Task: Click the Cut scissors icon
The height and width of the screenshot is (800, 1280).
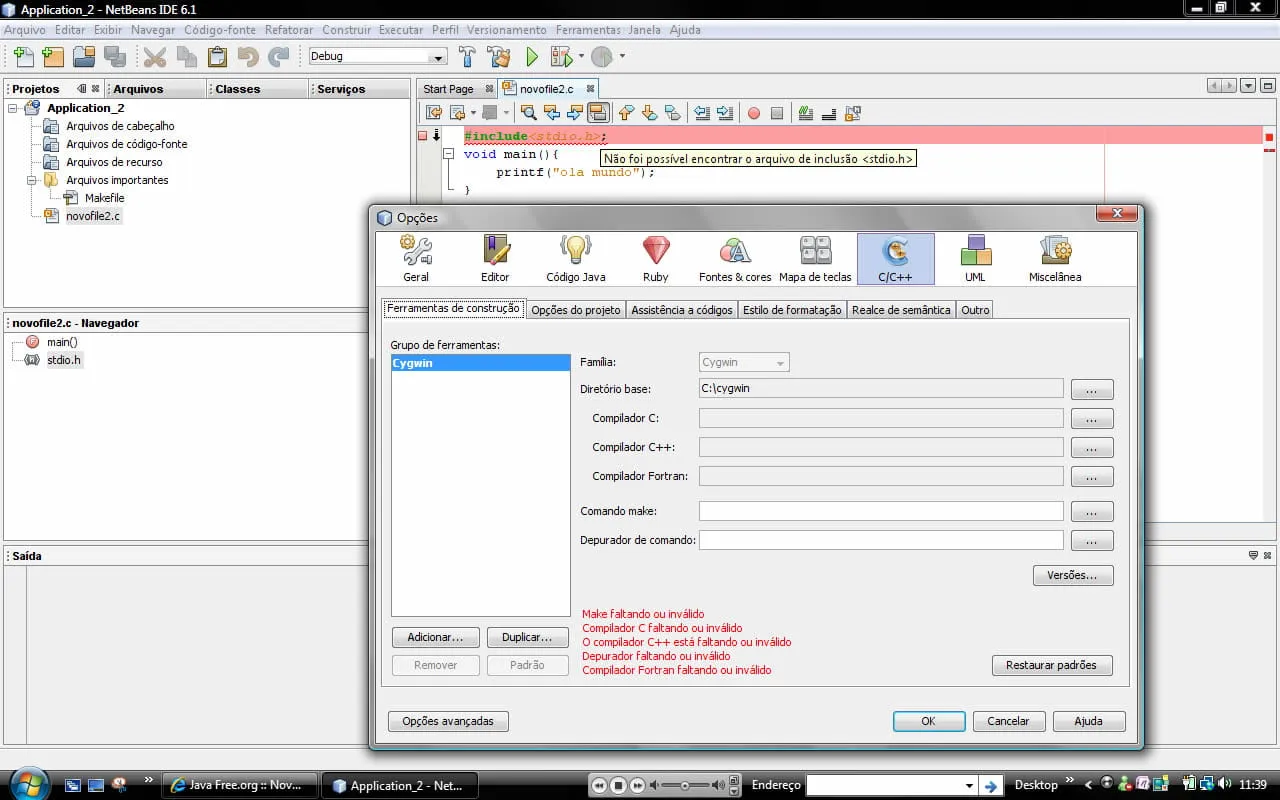Action: pyautogui.click(x=155, y=57)
